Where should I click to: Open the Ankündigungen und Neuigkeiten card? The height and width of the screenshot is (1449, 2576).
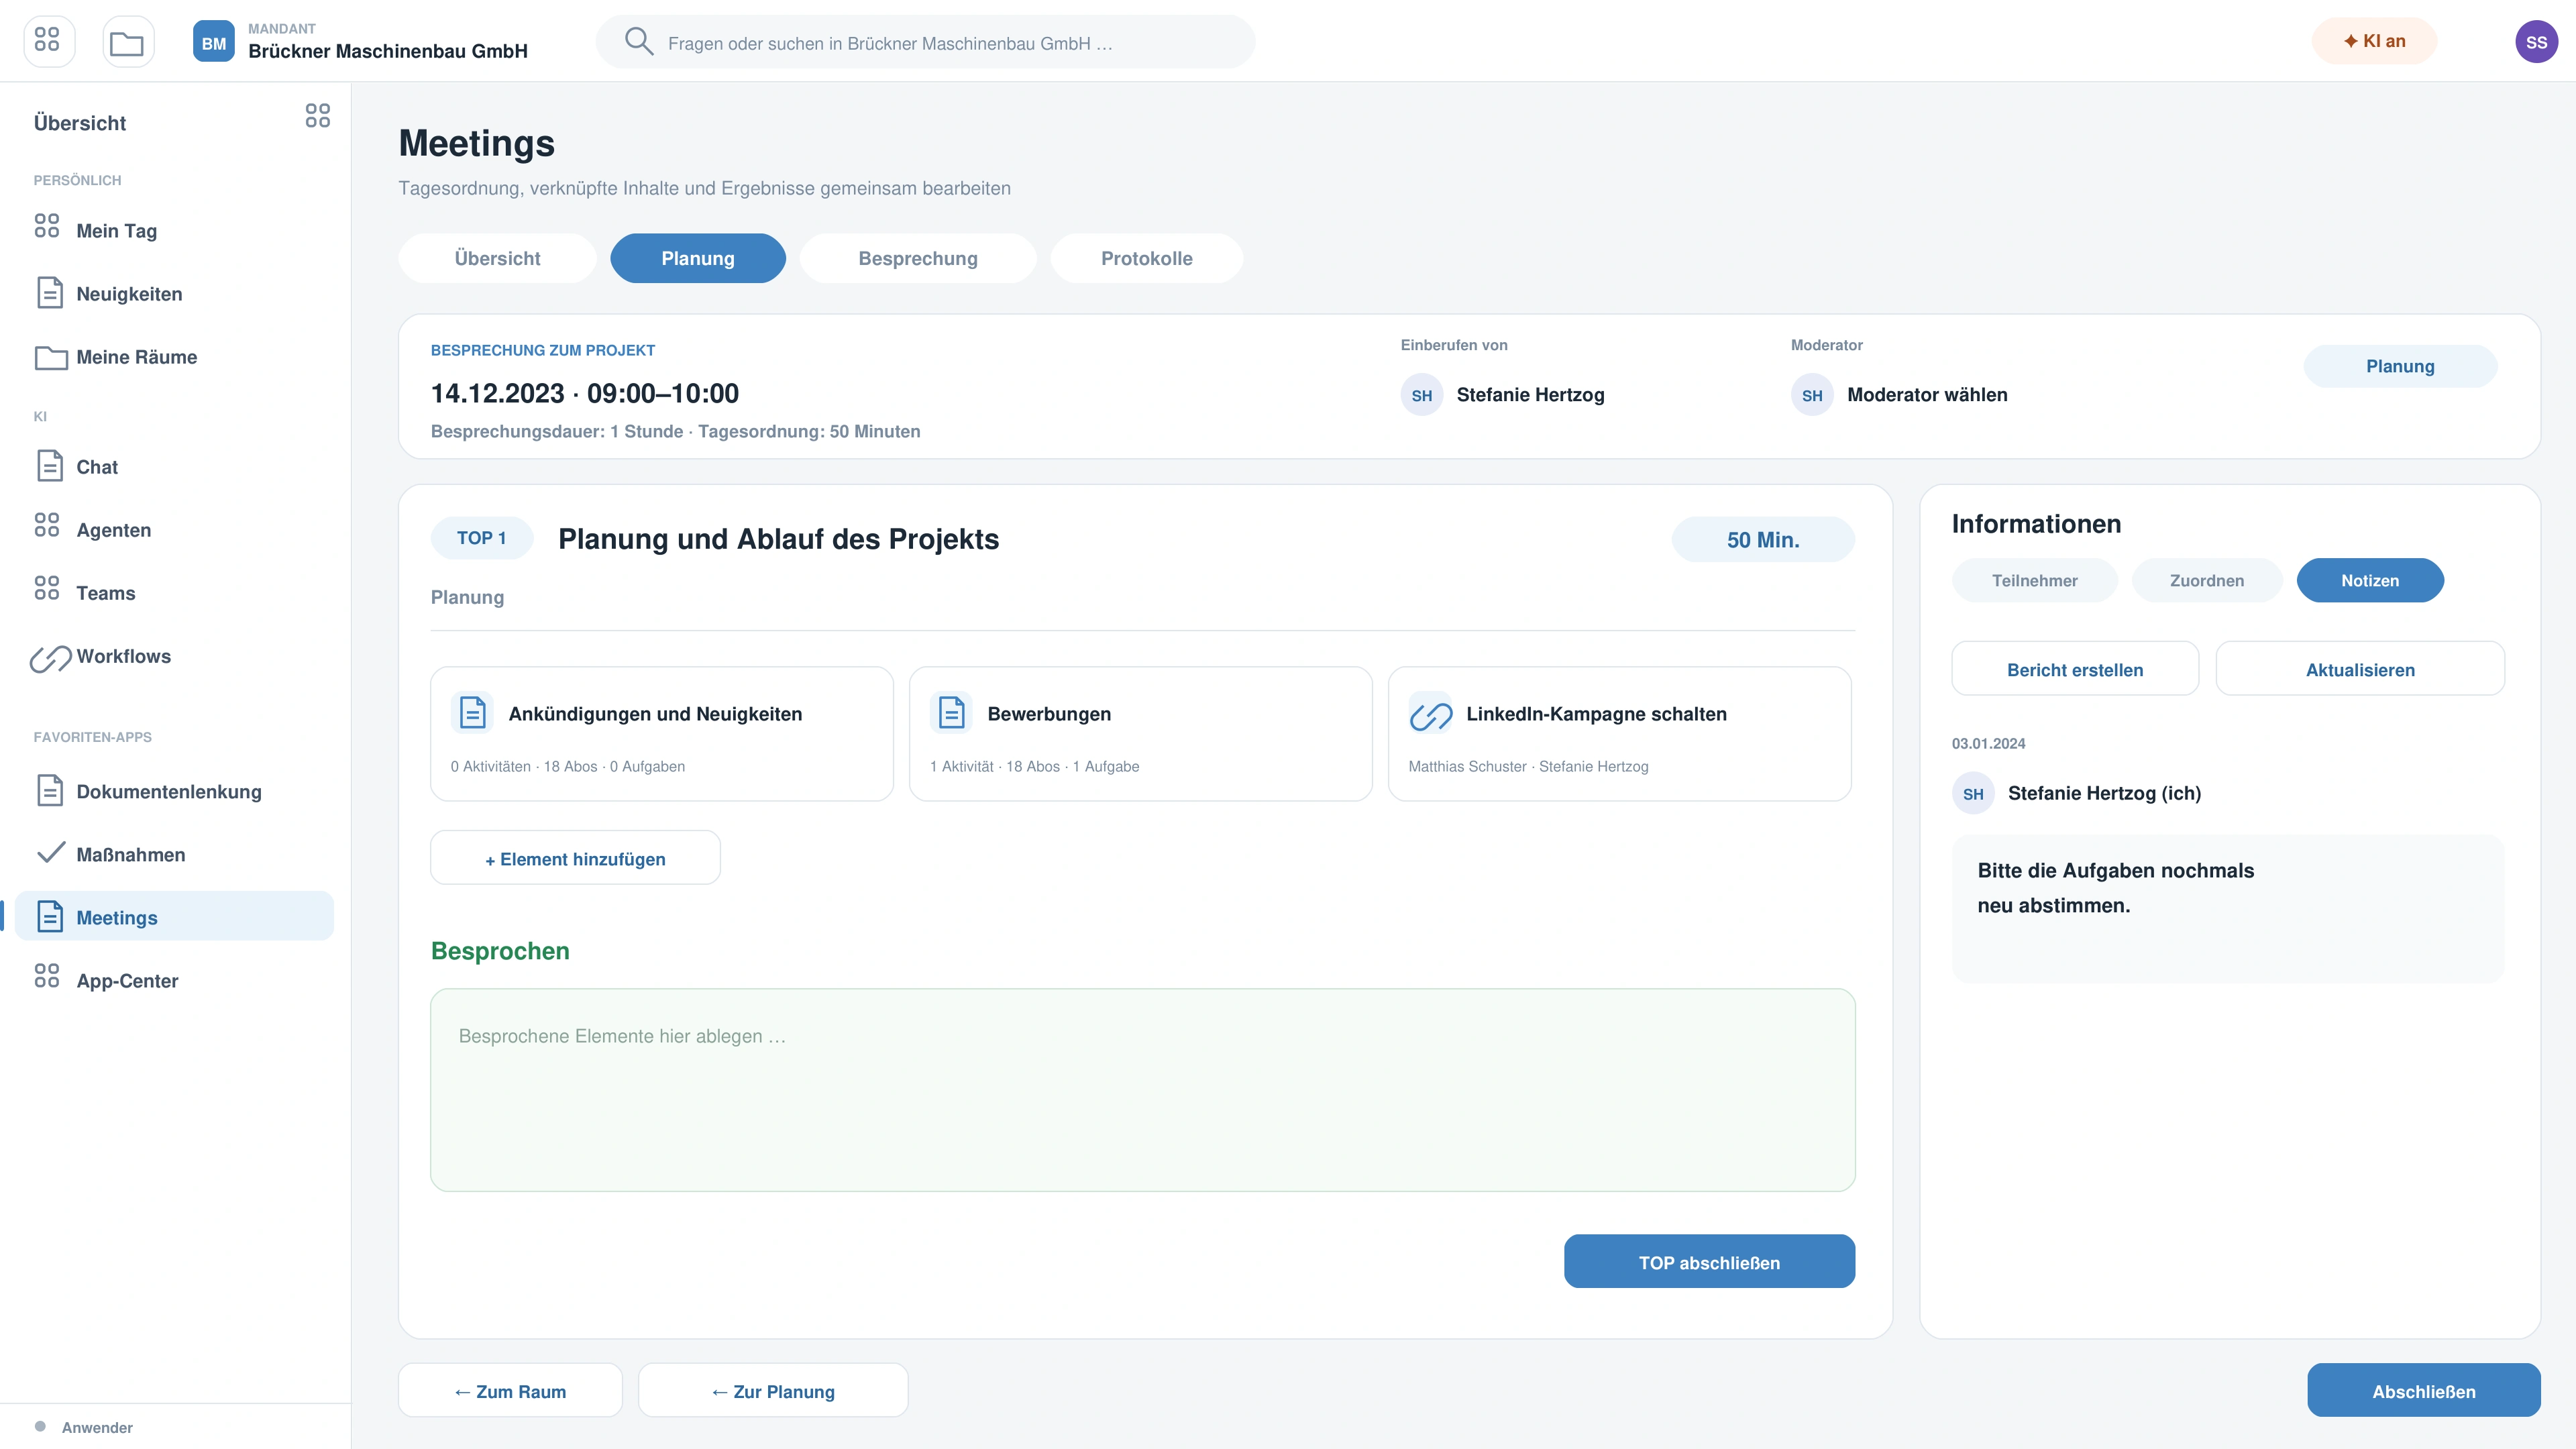tap(661, 734)
